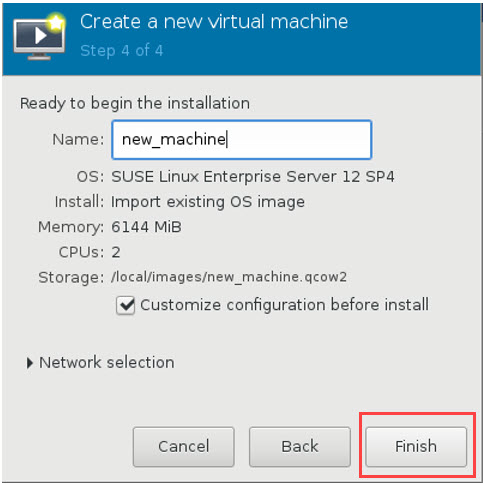Expand the Network selection triangle
This screenshot has height=484, width=483.
coord(30,363)
